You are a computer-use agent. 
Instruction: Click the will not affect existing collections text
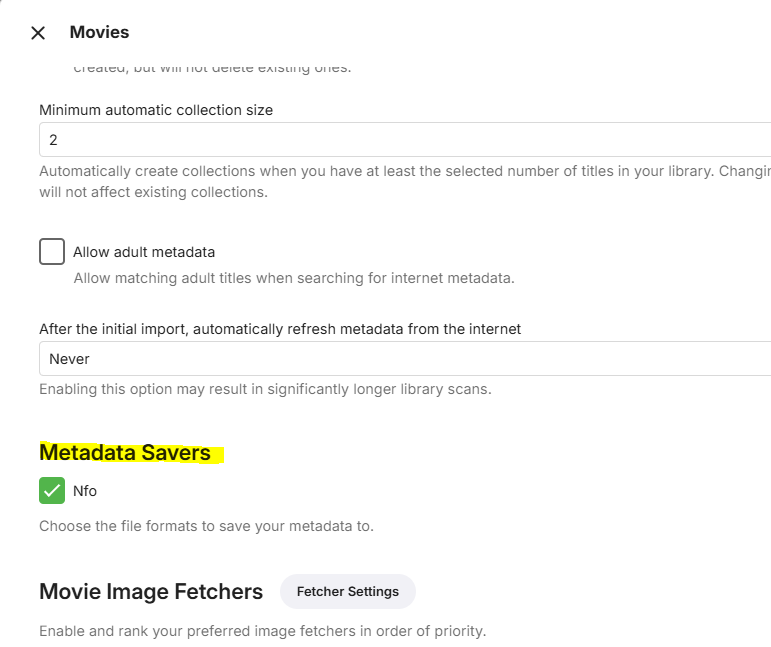[x=153, y=192]
